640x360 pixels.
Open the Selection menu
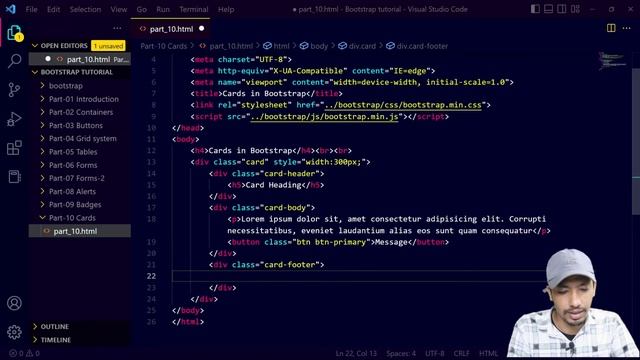pyautogui.click(x=85, y=9)
